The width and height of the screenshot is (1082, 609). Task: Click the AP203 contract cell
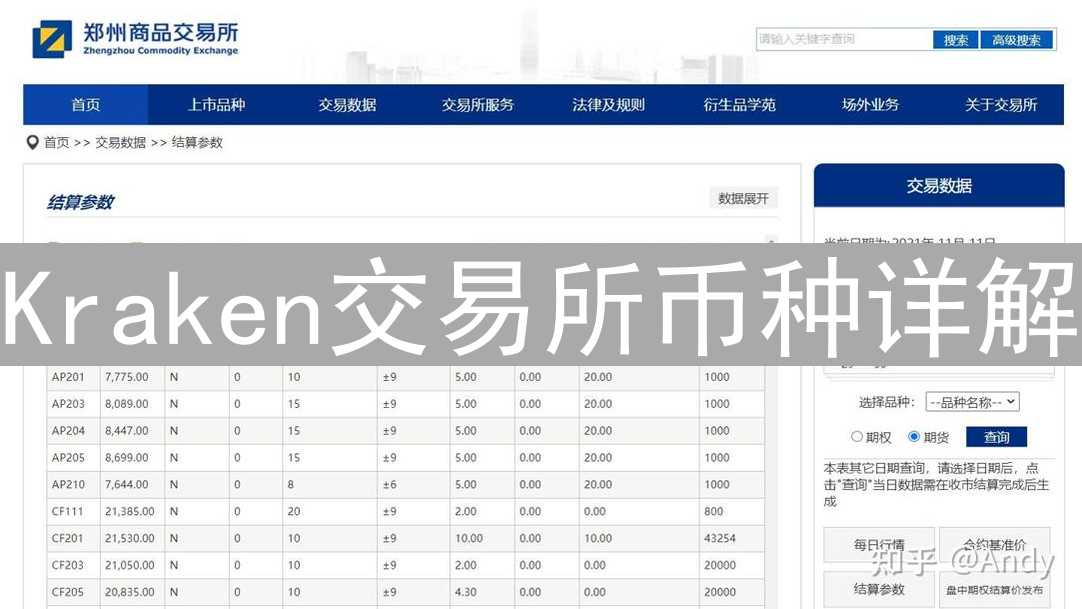73,404
